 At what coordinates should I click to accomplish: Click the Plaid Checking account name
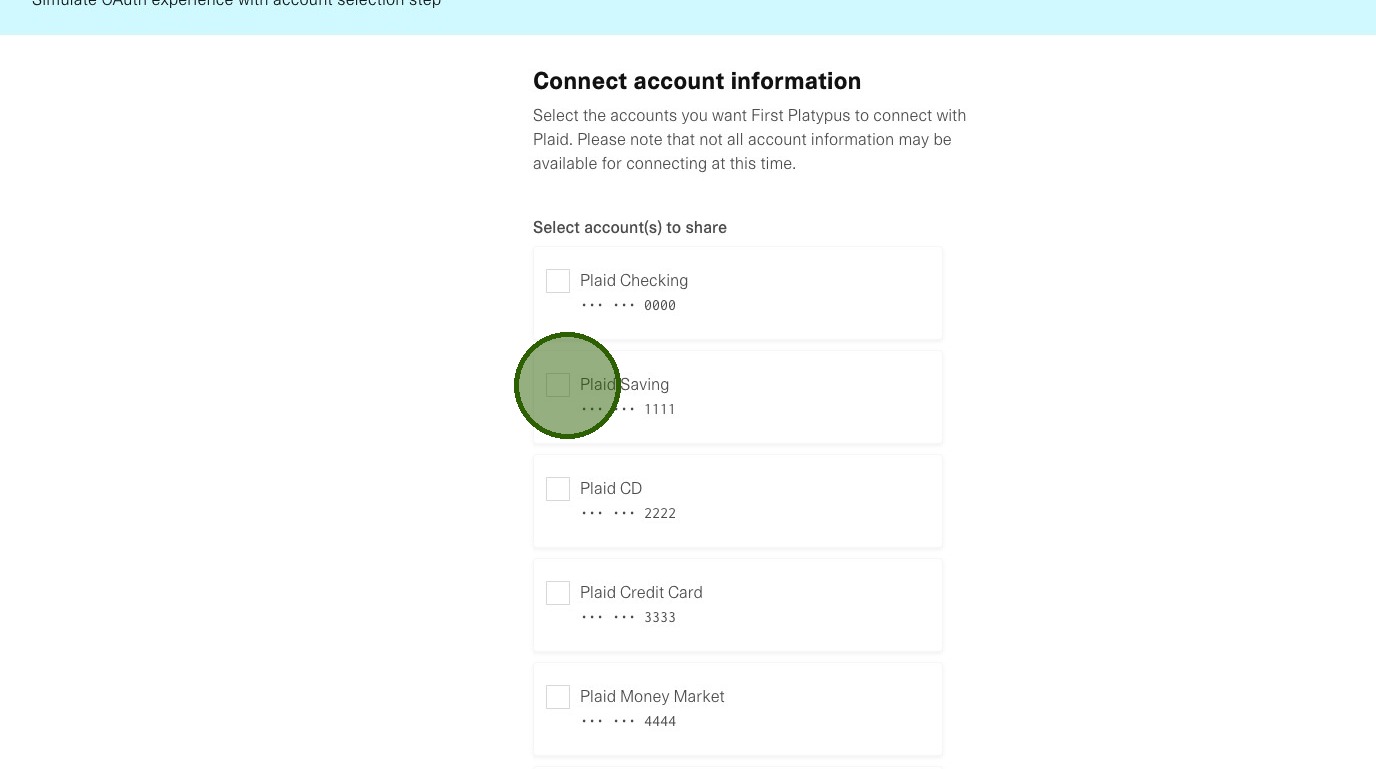[x=634, y=281]
